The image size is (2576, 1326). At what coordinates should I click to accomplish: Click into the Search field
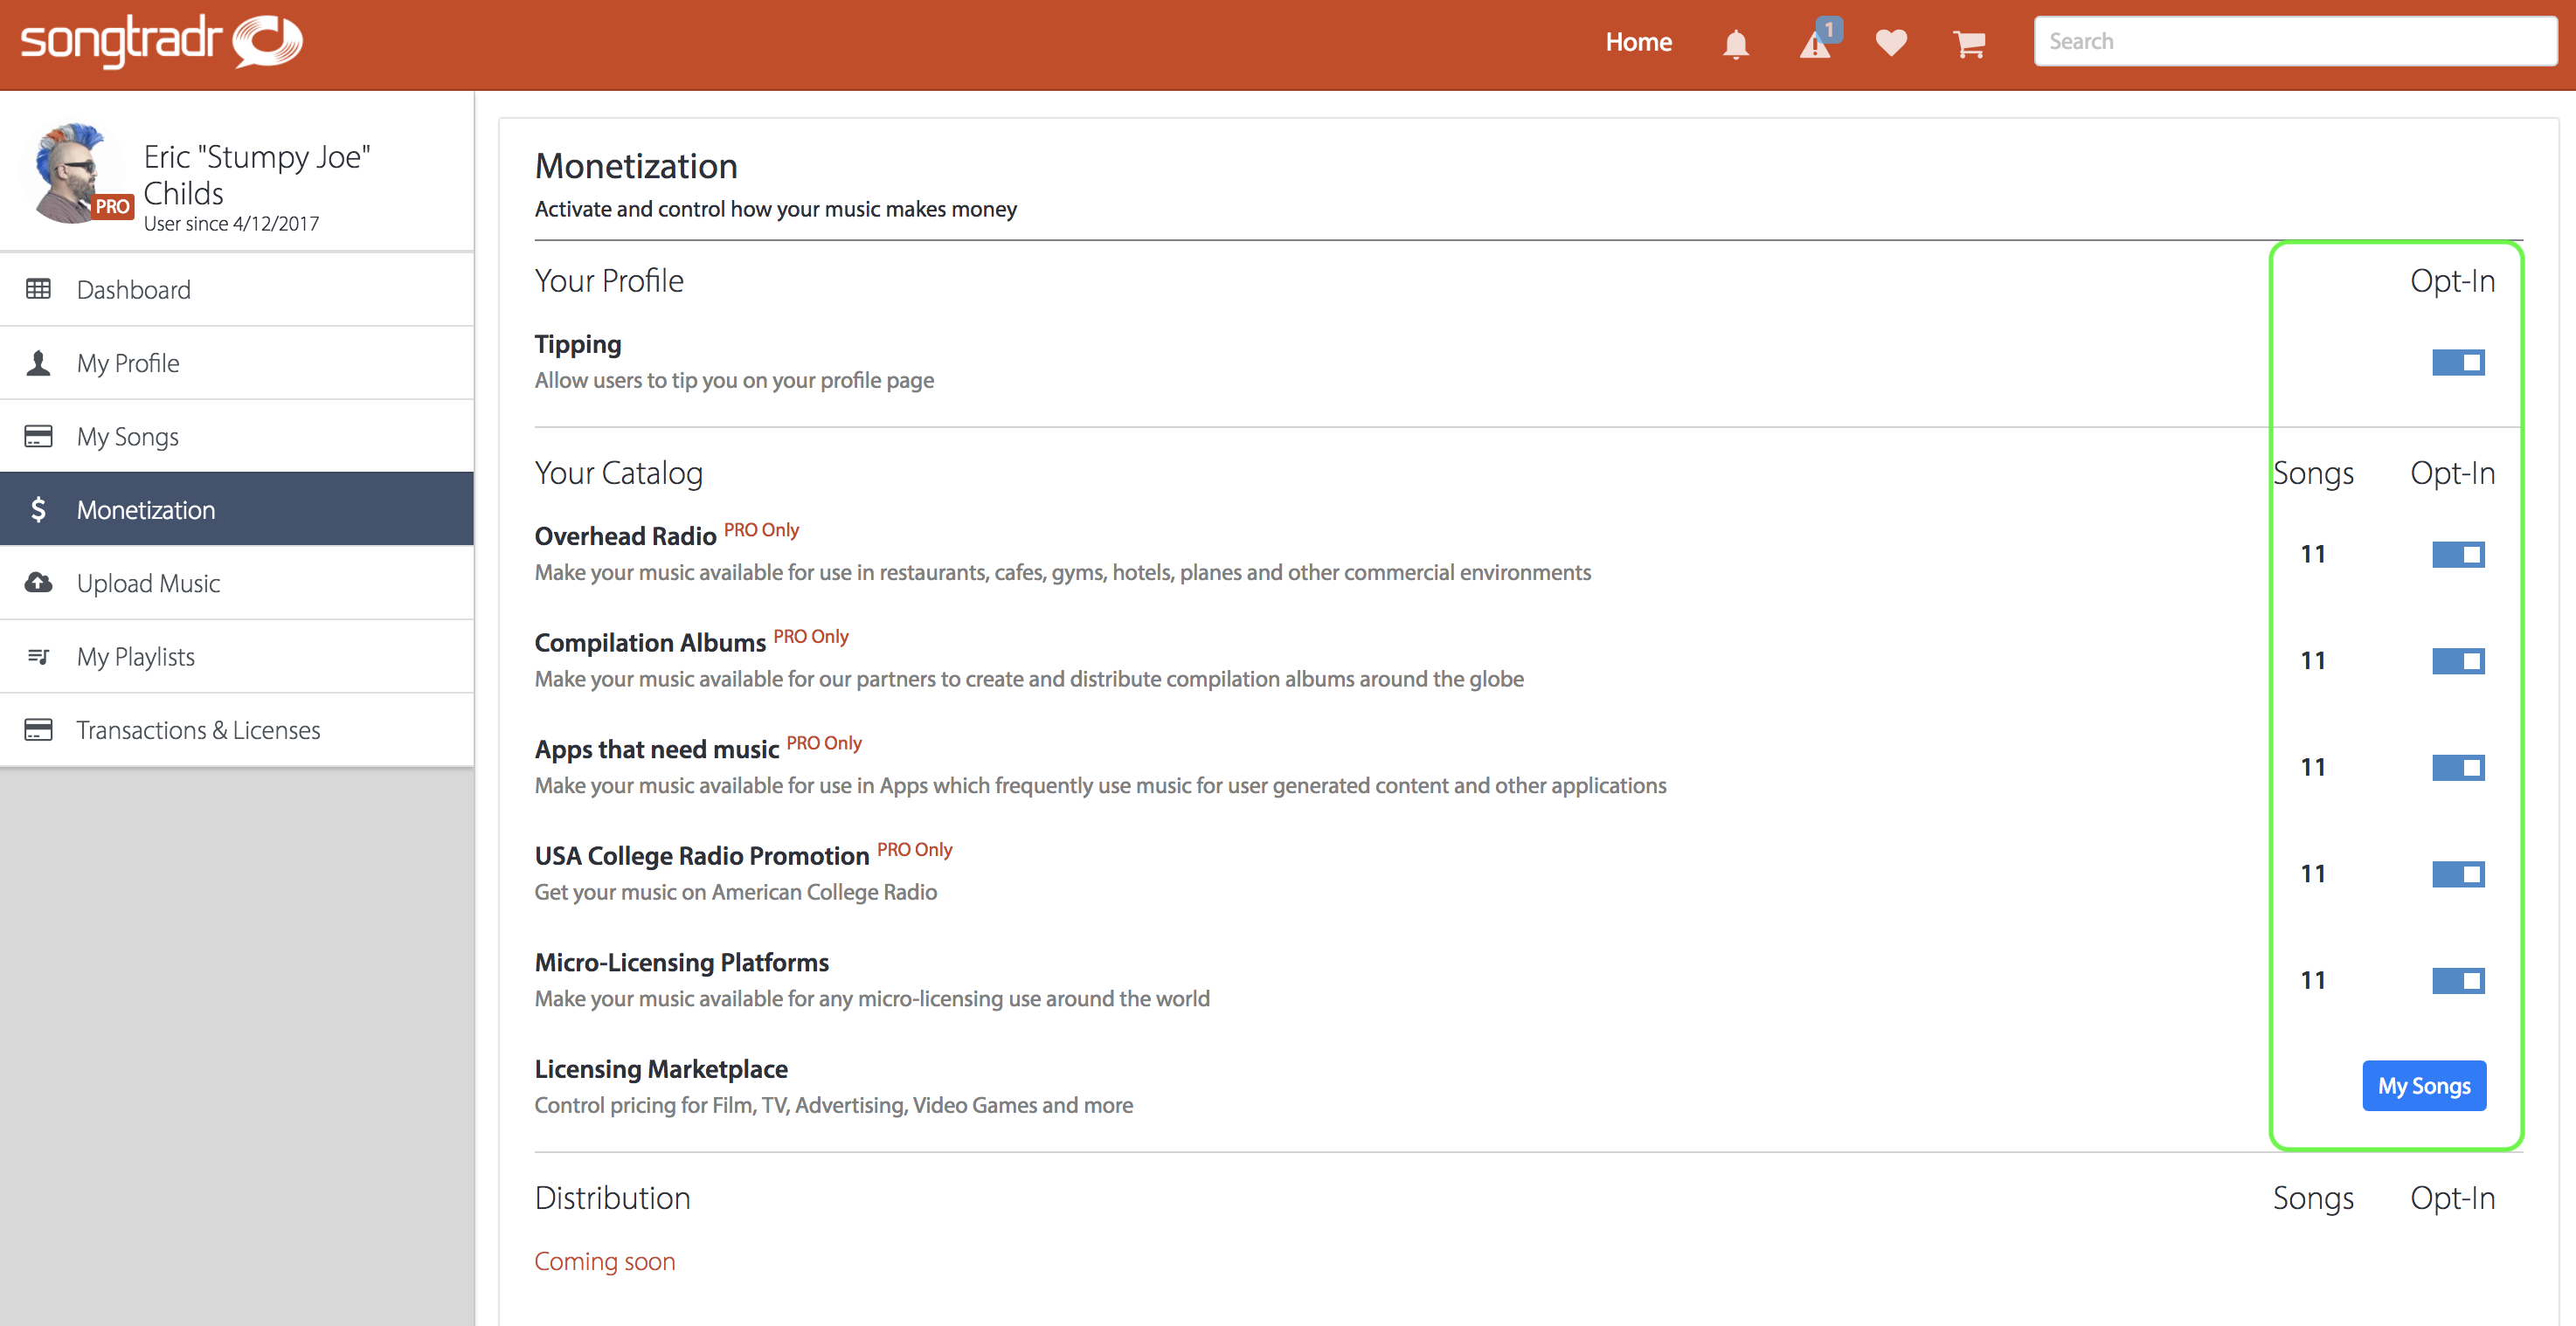tap(2295, 41)
